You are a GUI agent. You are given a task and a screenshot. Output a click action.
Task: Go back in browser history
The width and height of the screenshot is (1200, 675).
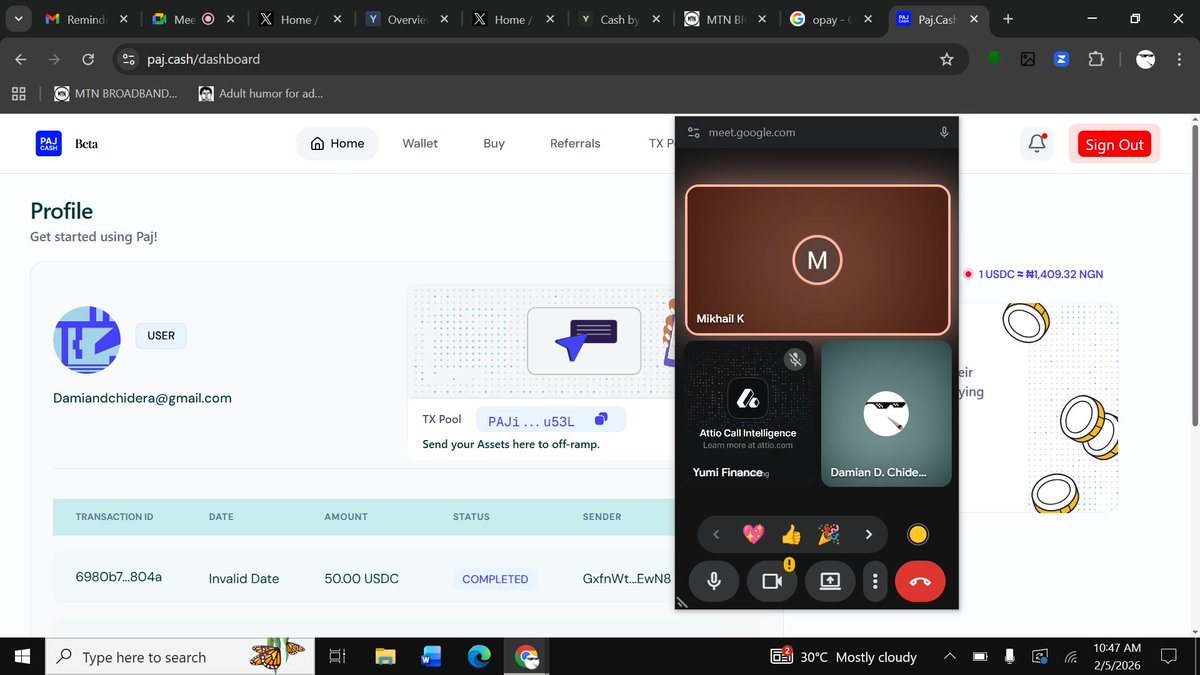click(21, 60)
